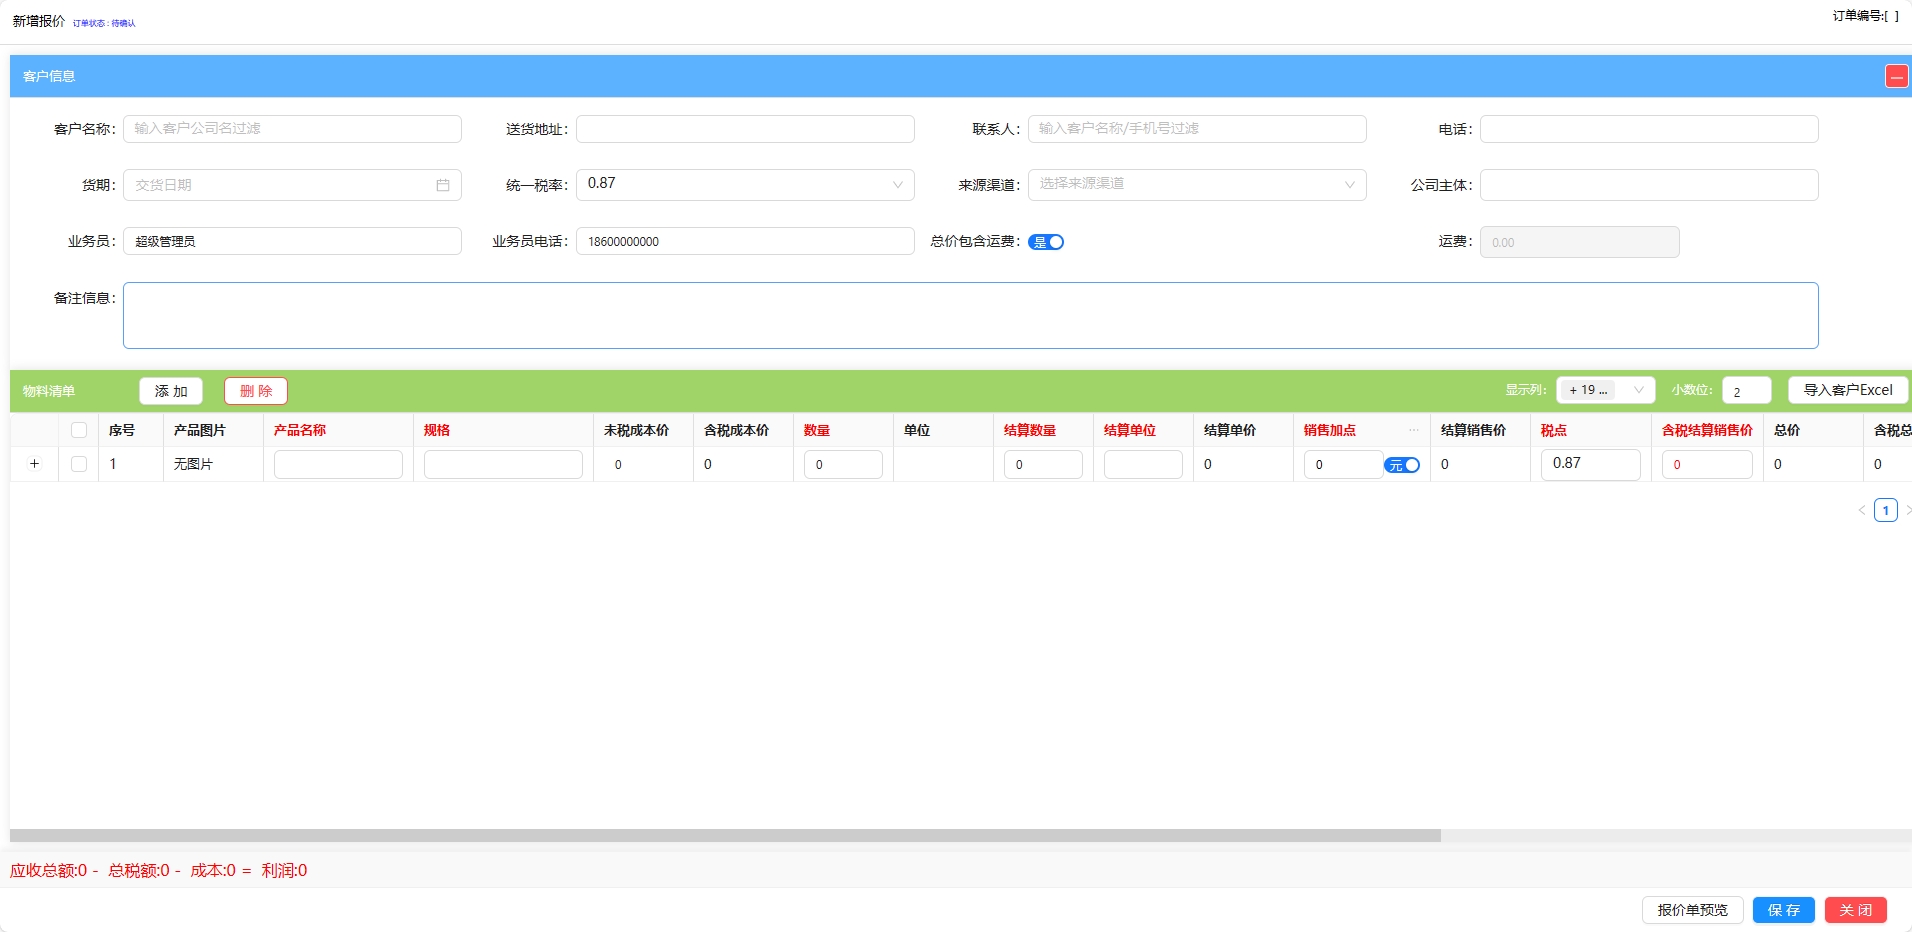
Task: Click row 1 含税结算销售价 input
Action: point(1707,464)
